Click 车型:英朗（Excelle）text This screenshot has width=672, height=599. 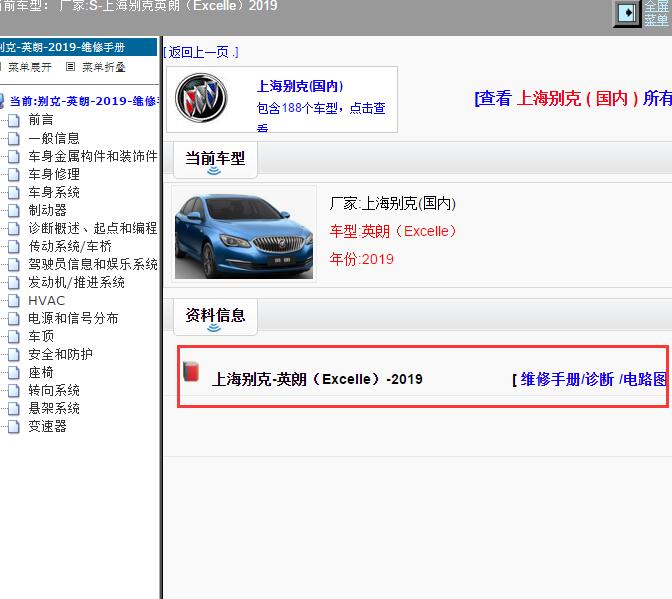(393, 231)
